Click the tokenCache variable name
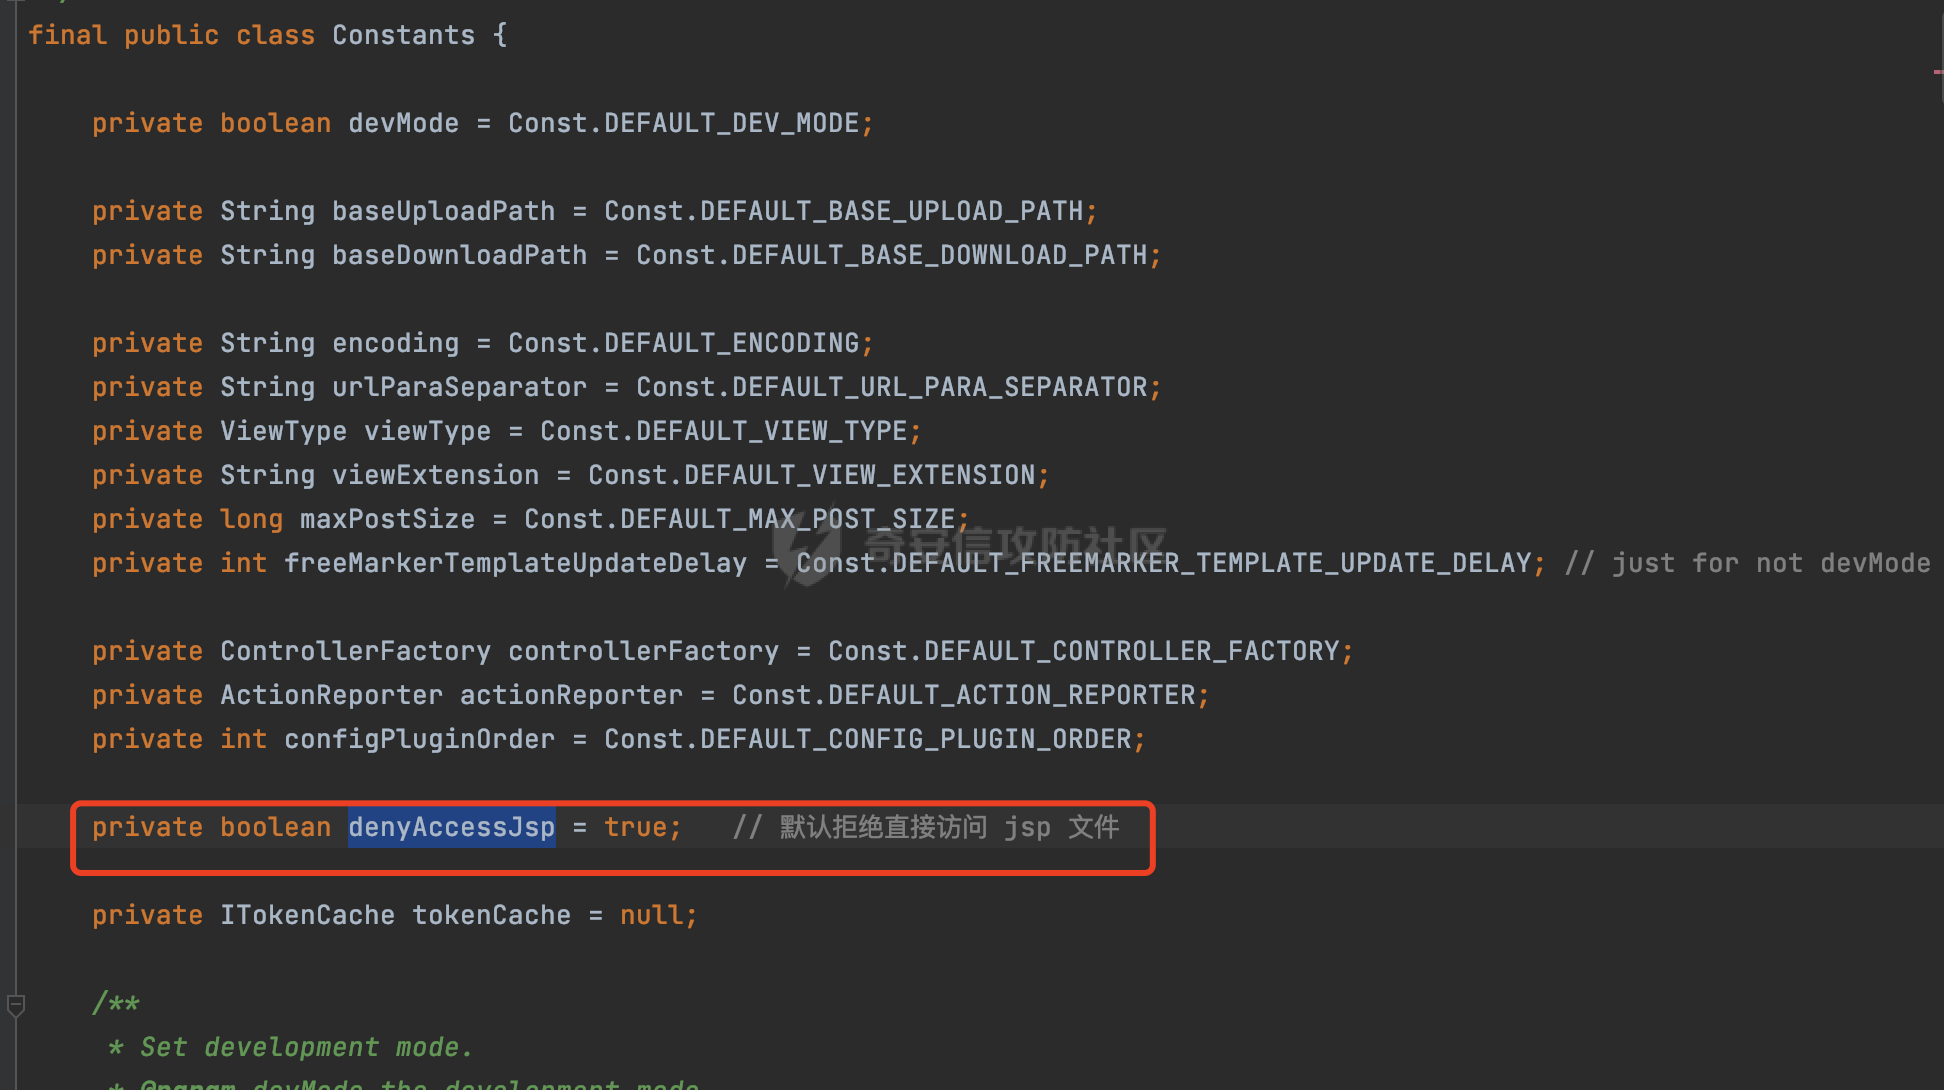This screenshot has width=1944, height=1090. 491,915
